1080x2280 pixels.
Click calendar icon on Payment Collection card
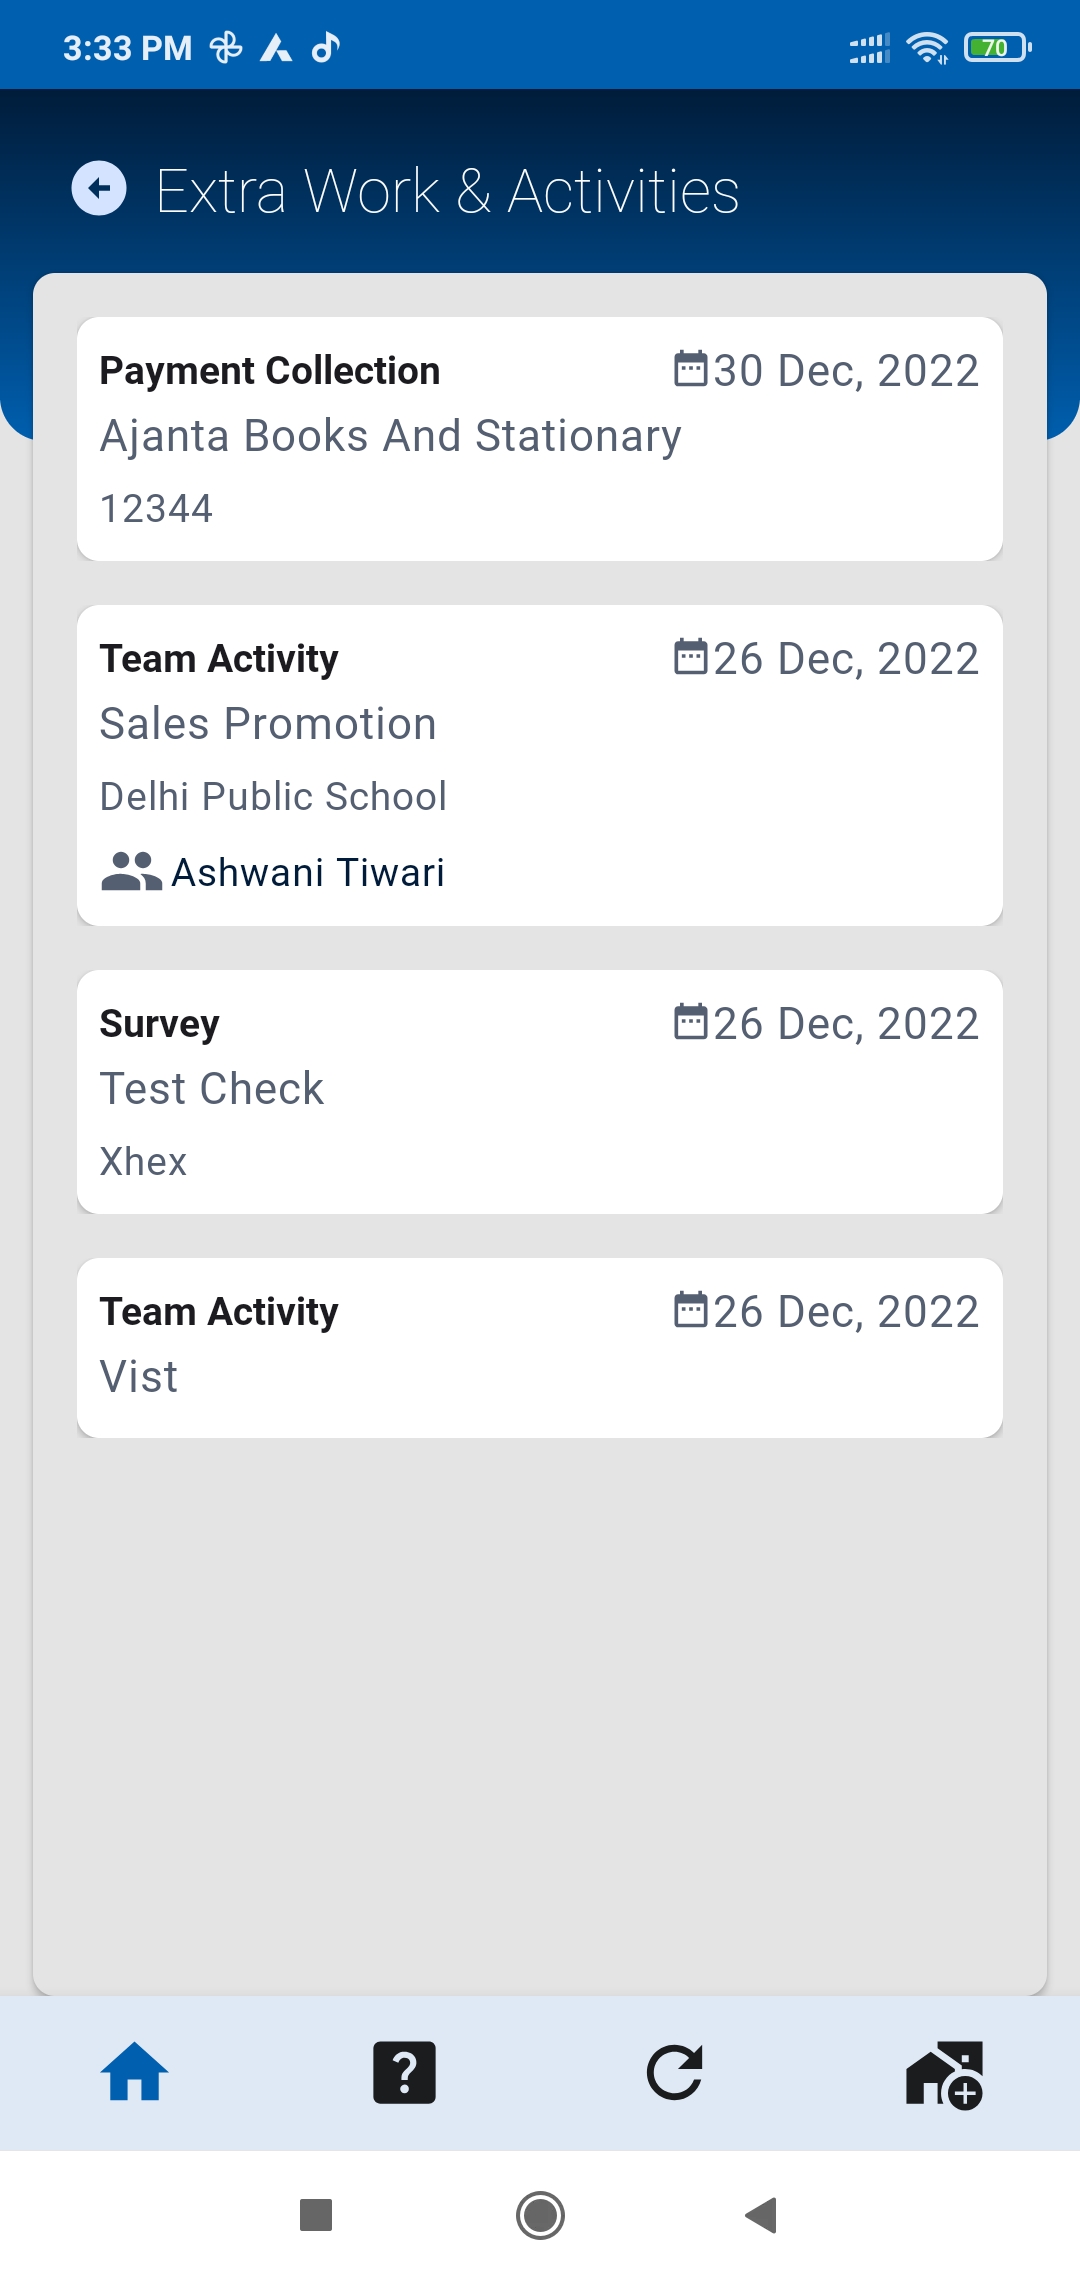click(x=691, y=368)
